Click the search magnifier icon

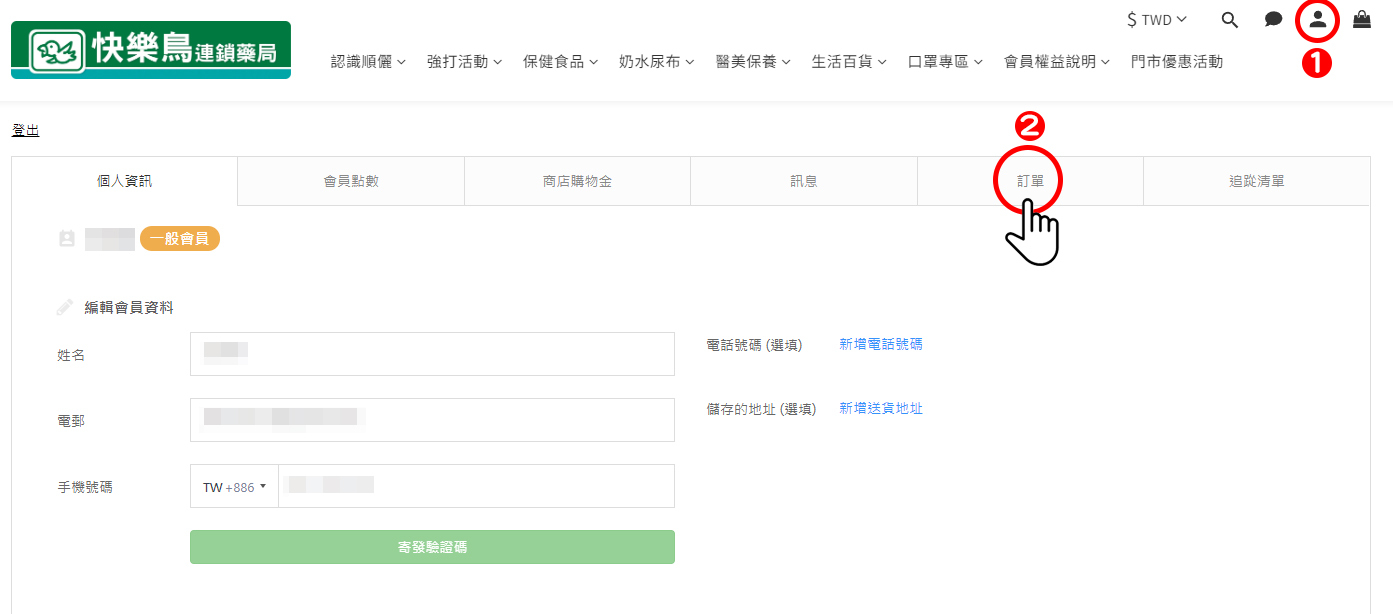(1230, 19)
